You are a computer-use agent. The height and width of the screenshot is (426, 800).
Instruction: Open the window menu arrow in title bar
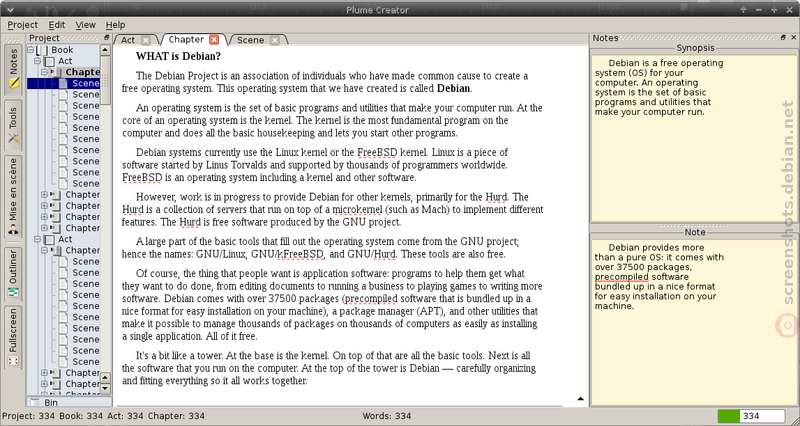pos(11,9)
